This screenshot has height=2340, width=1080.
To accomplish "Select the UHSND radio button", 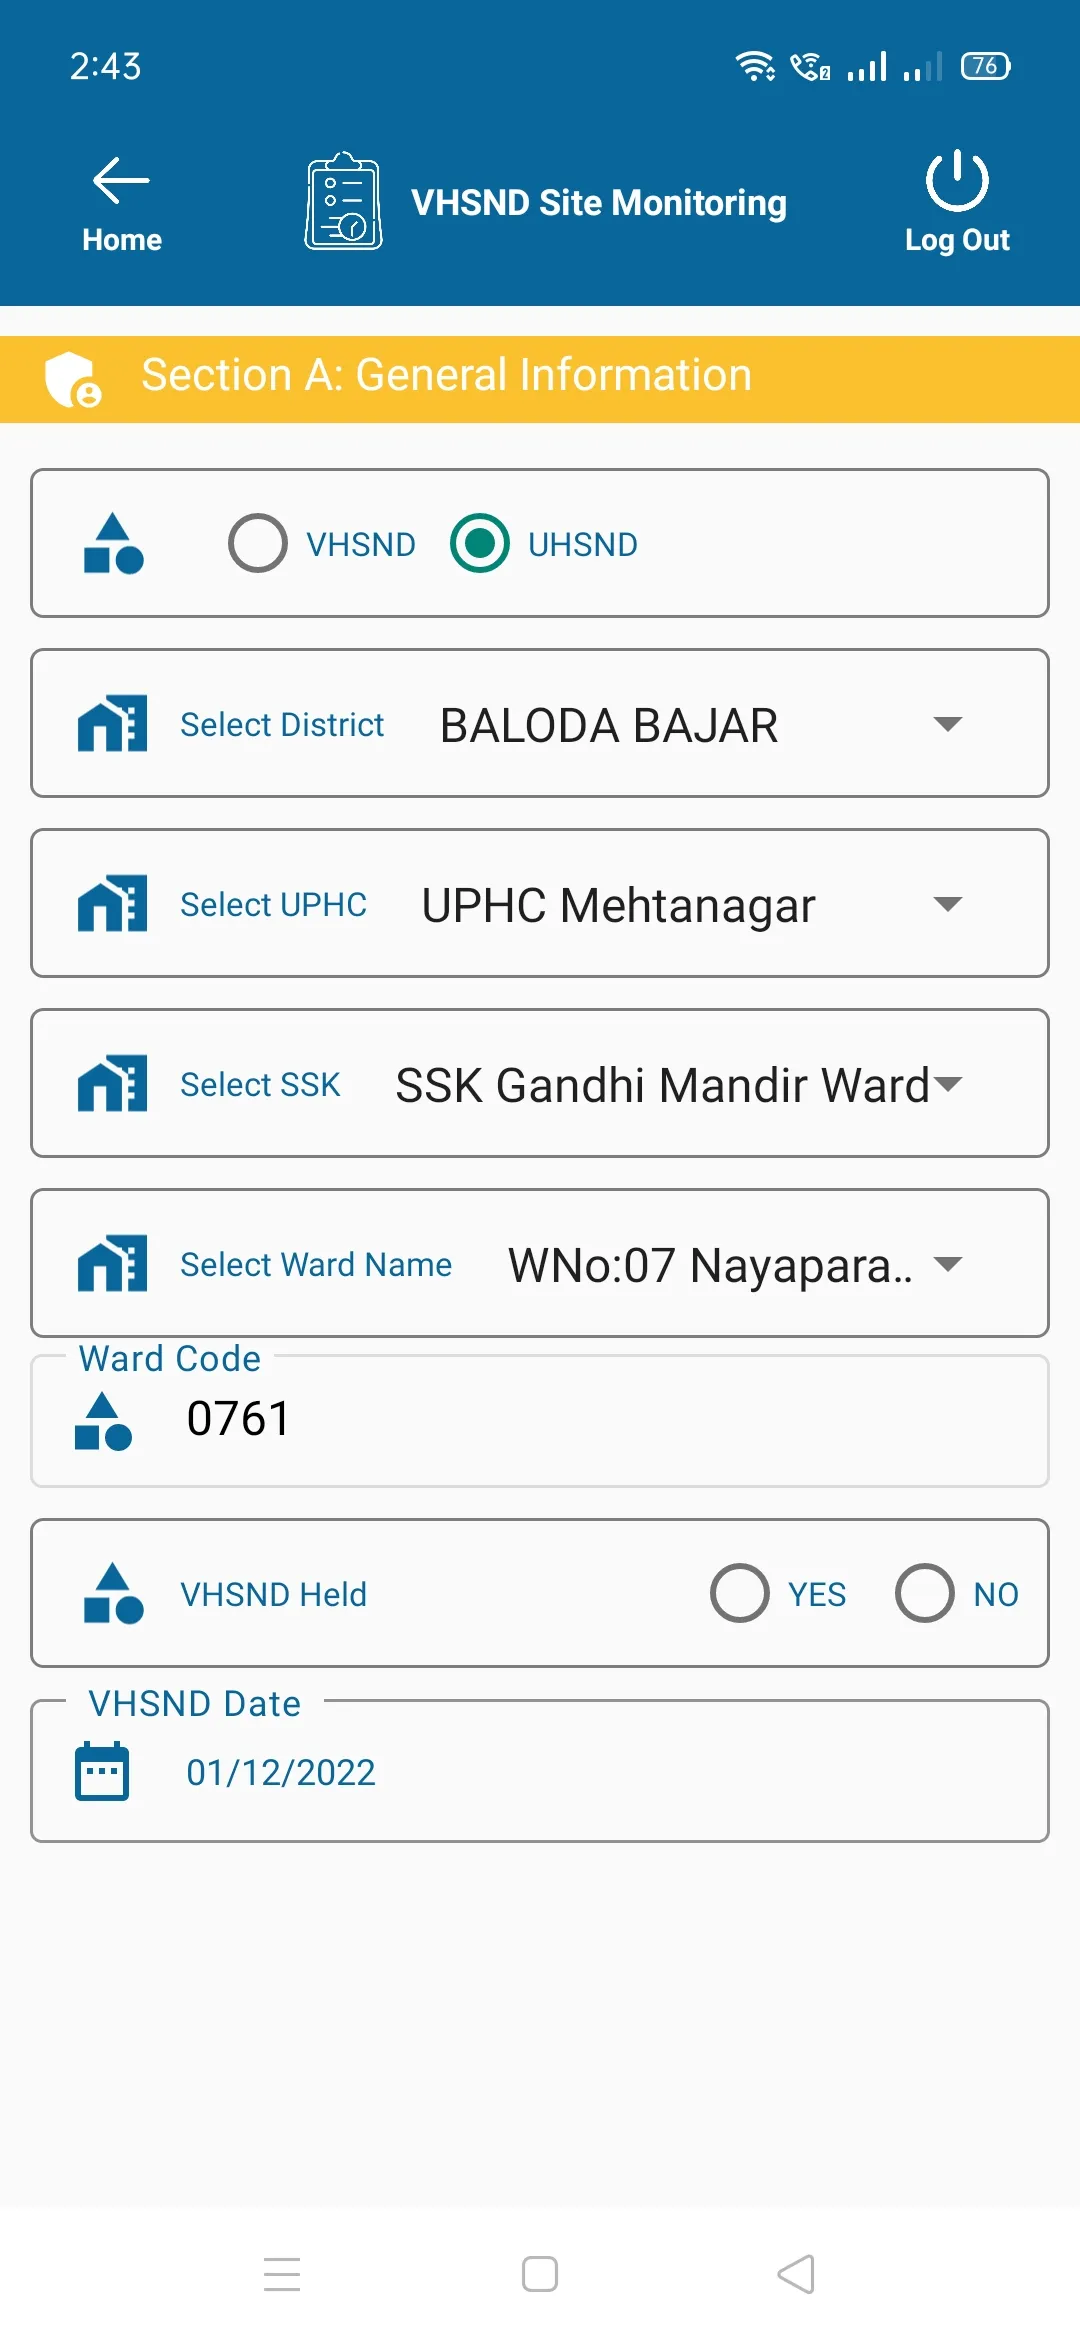I will tap(480, 543).
